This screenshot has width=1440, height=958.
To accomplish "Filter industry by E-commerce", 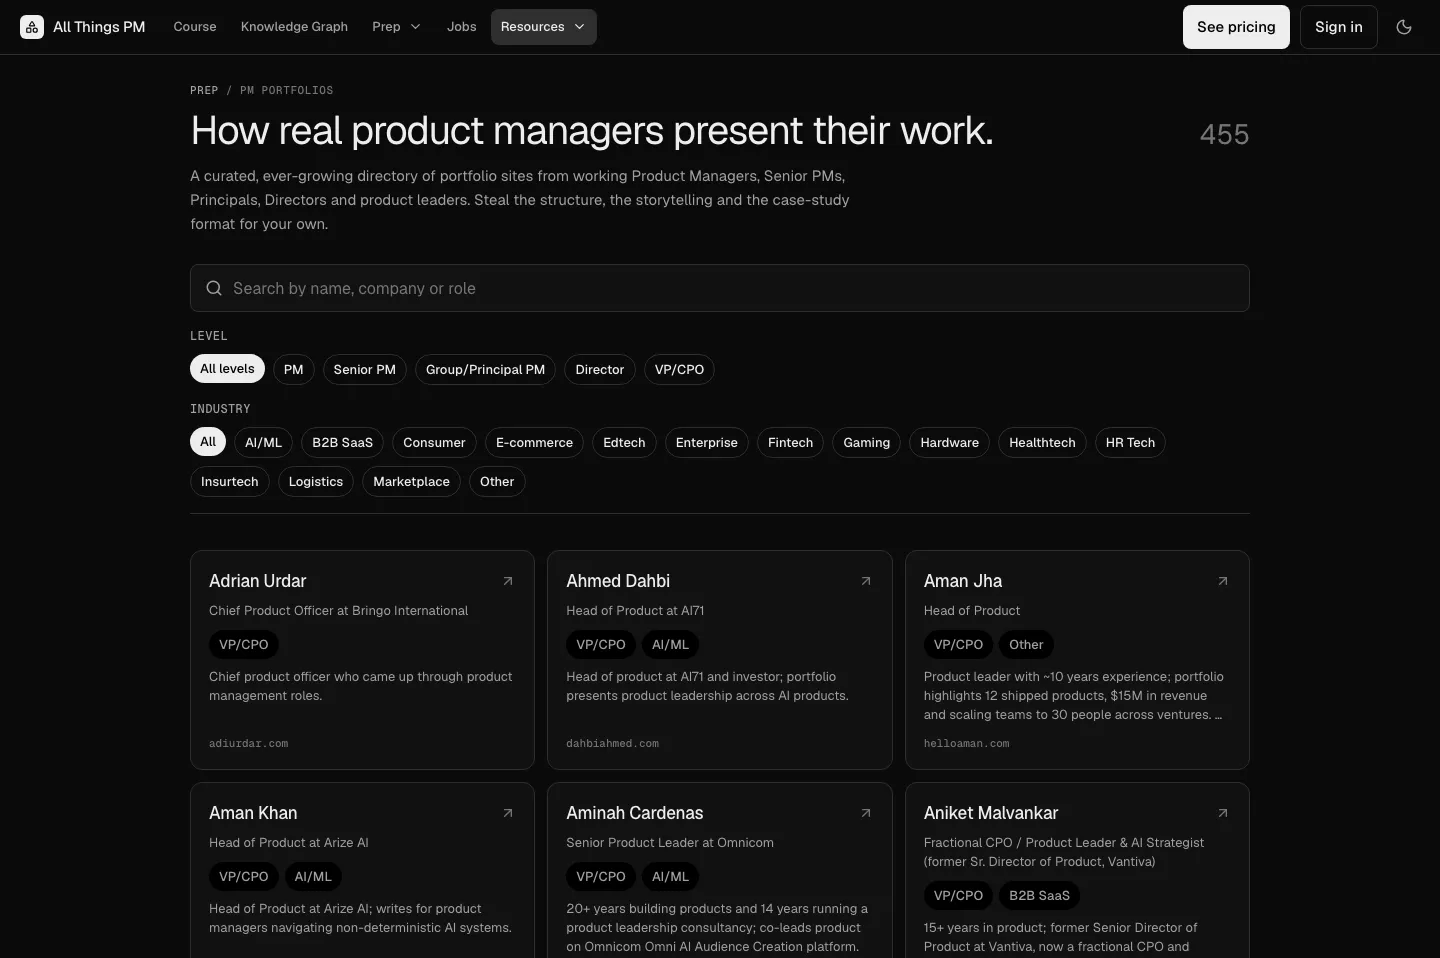I will click(x=534, y=442).
